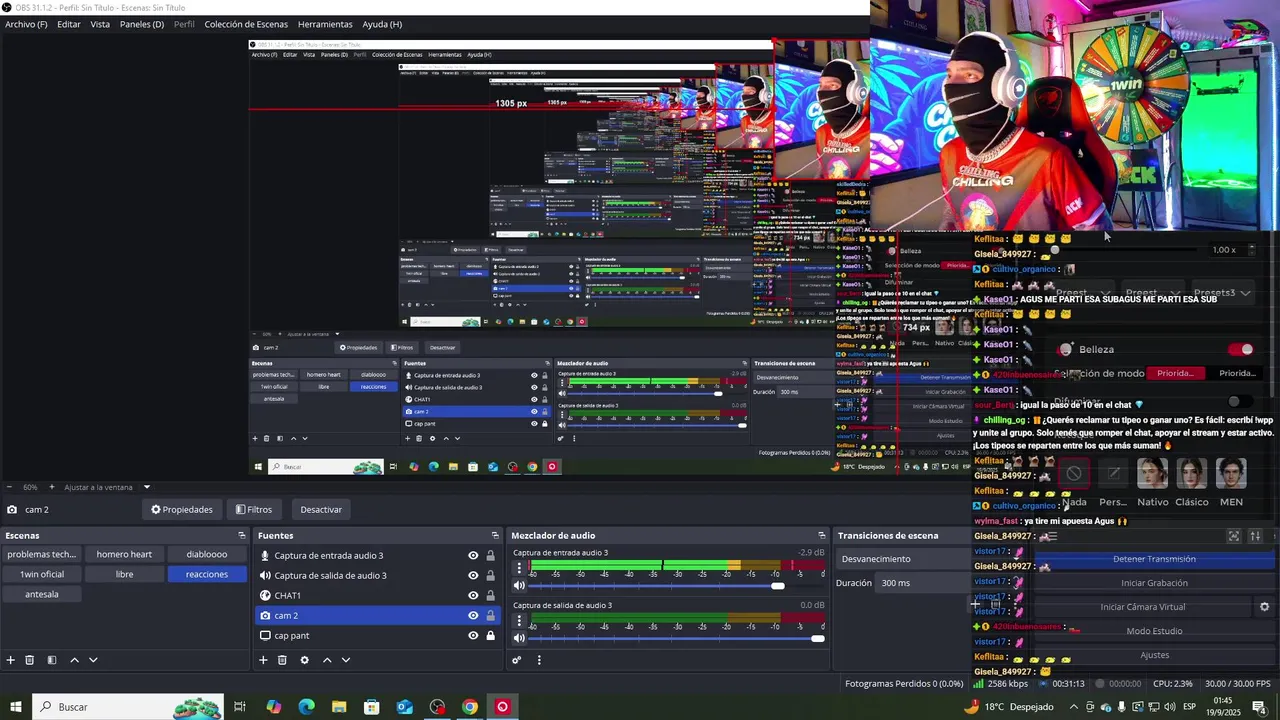The width and height of the screenshot is (1280, 720).
Task: Open Google Chrome from the taskbar
Action: pyautogui.click(x=470, y=707)
